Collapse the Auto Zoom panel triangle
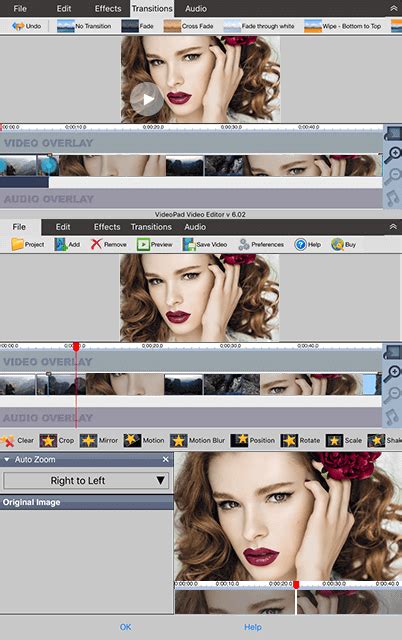This screenshot has height=640, width=402. click(7, 460)
